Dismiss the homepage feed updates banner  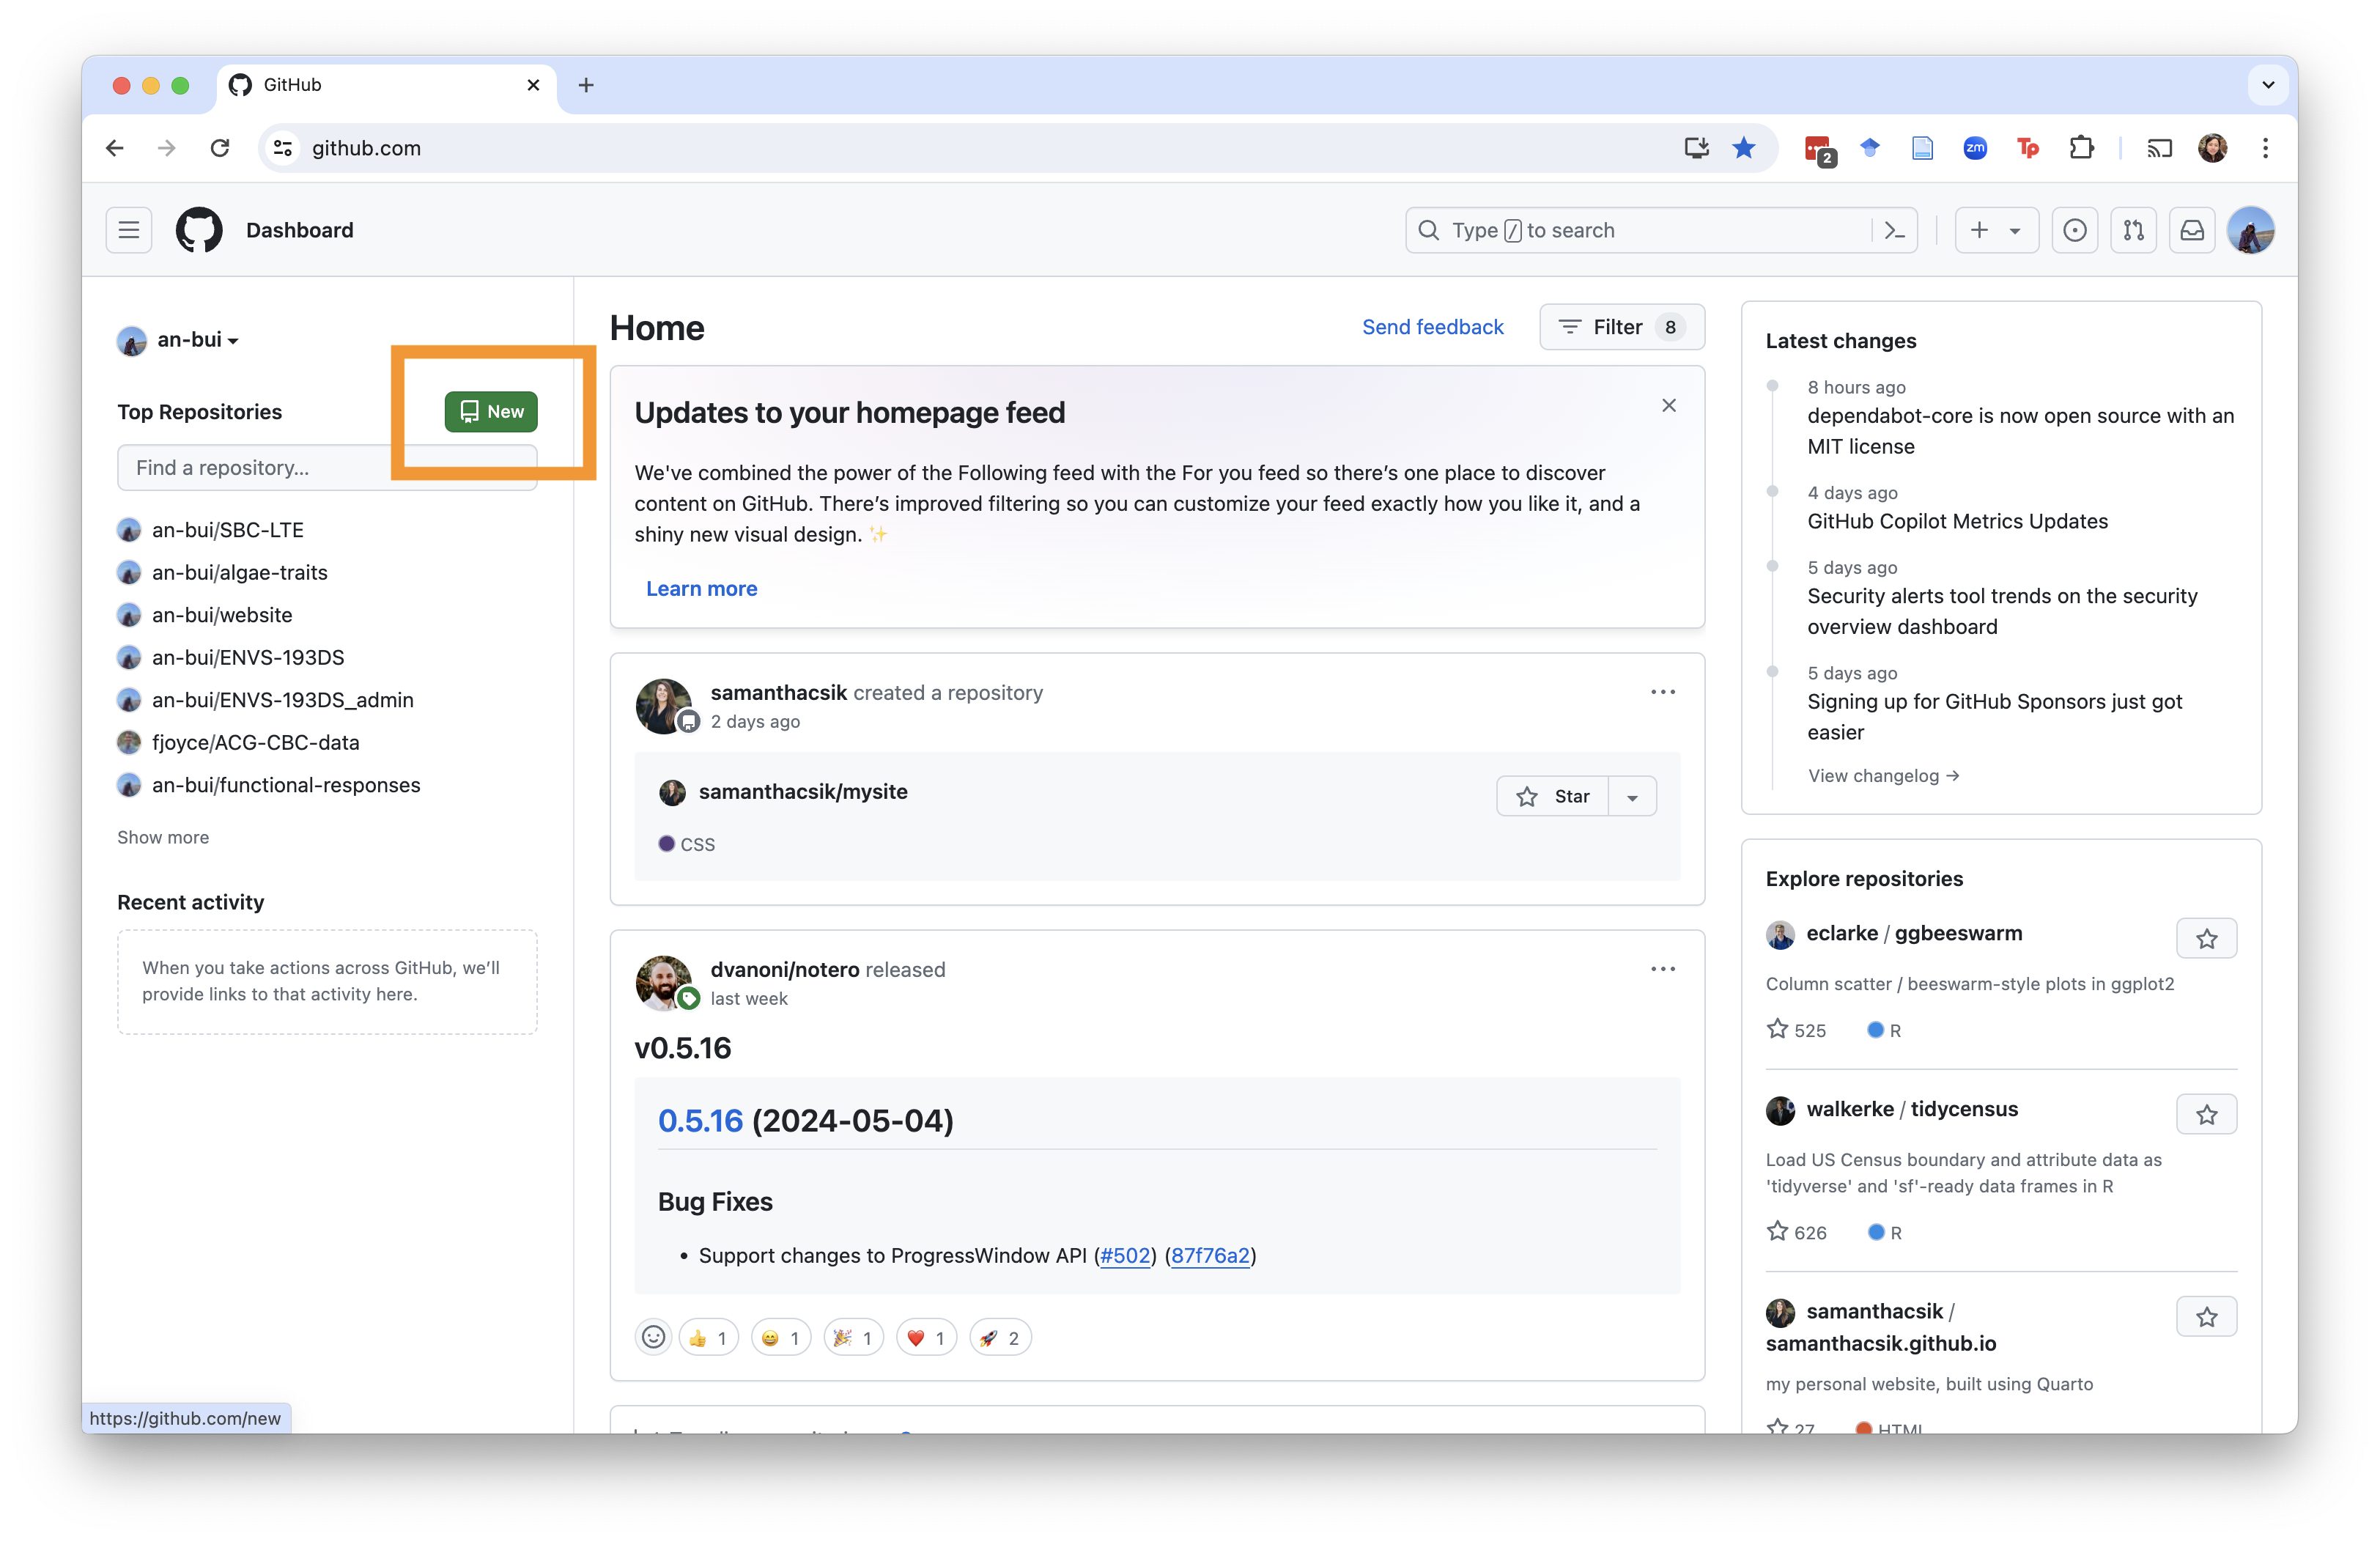1669,405
